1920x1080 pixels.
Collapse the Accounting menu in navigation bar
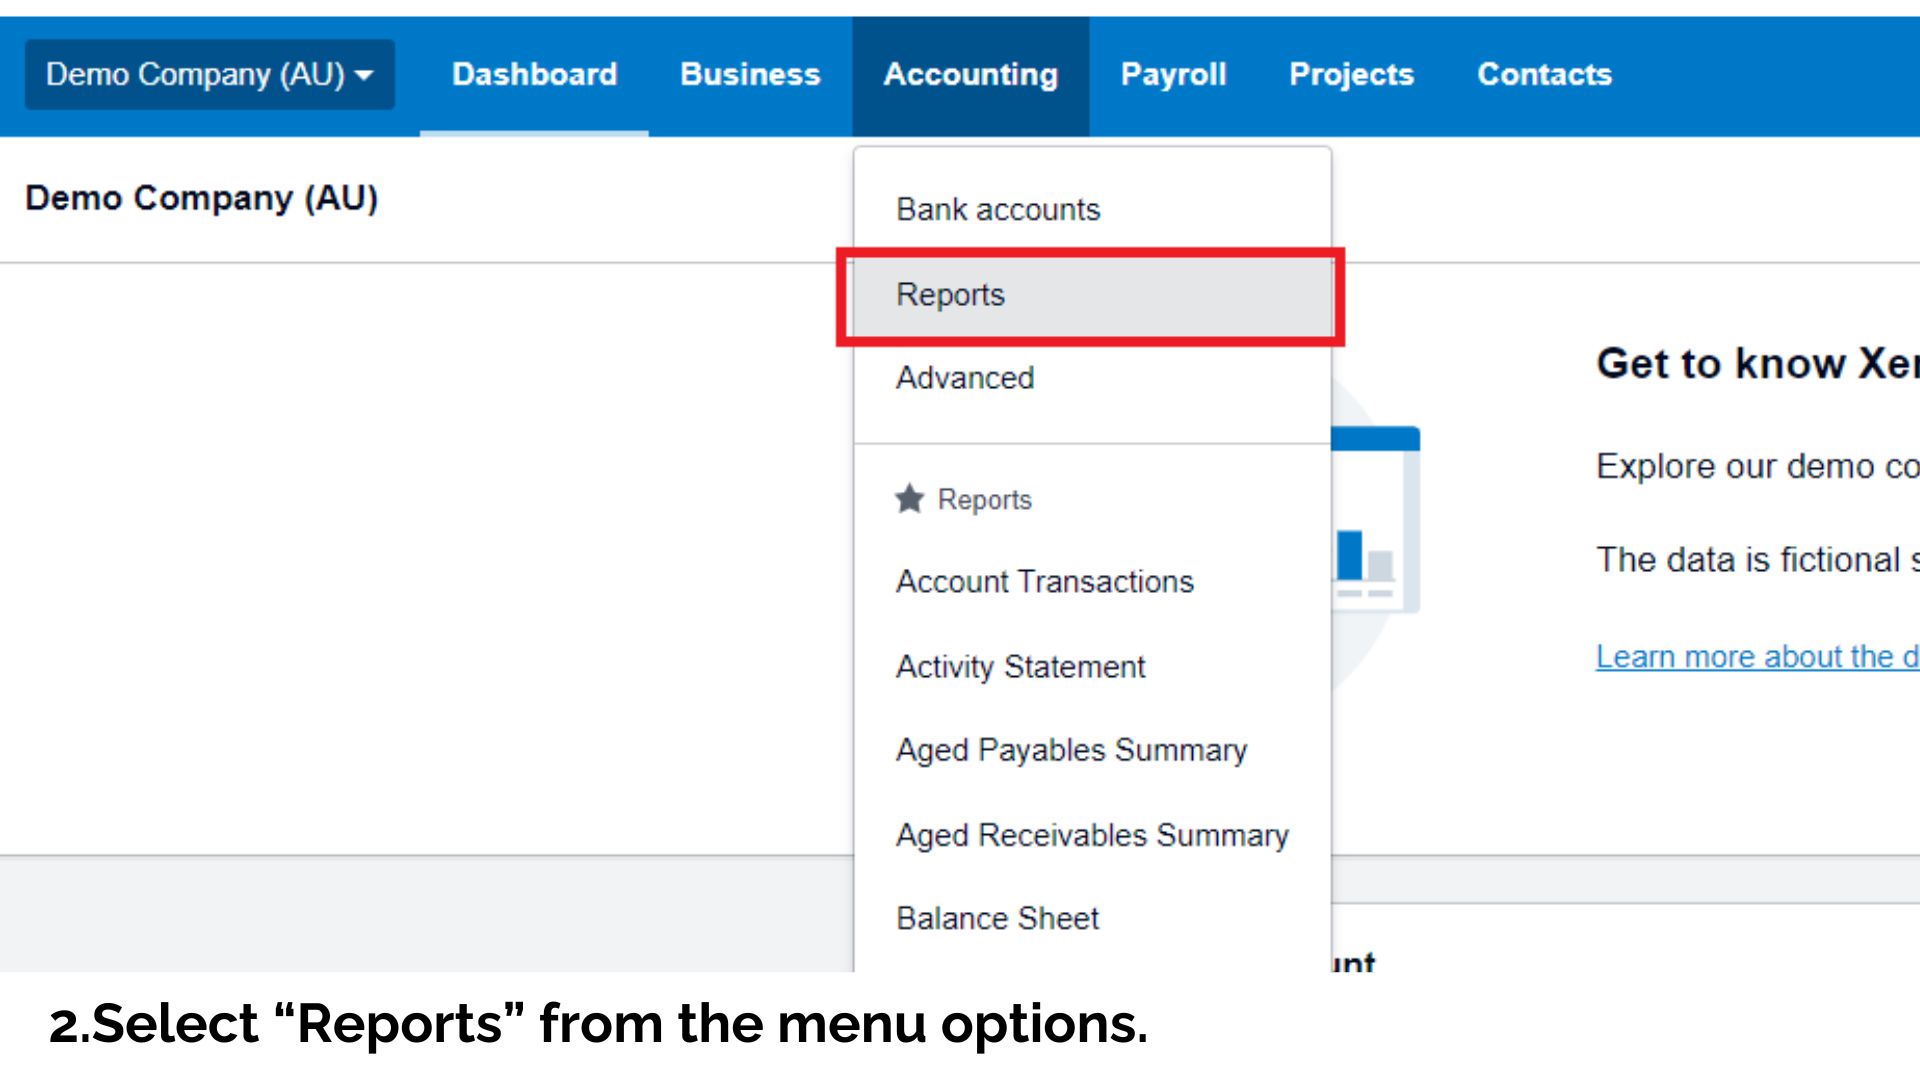point(970,74)
